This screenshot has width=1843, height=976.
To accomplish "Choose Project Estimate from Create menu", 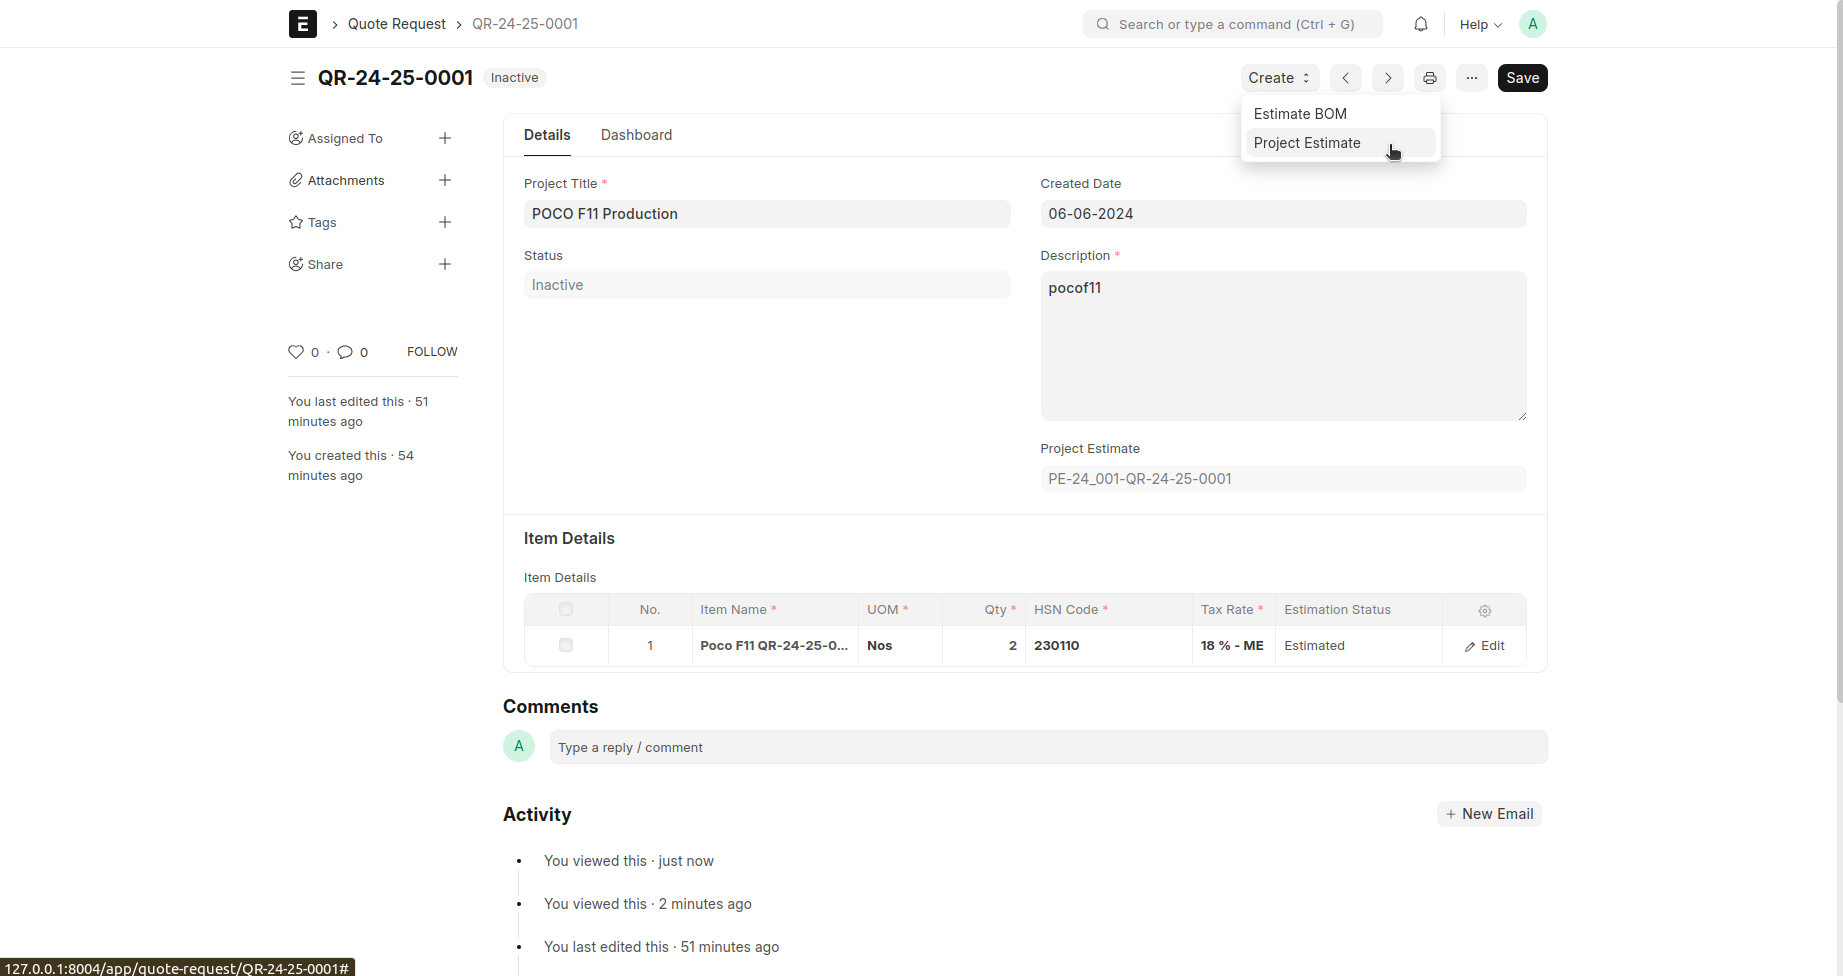I will (x=1307, y=143).
